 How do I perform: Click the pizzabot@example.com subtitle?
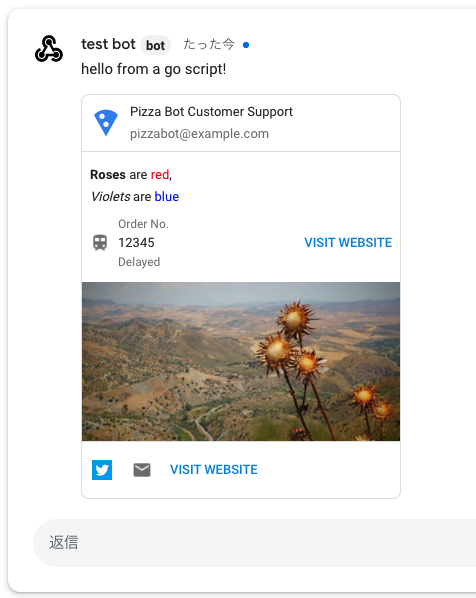click(199, 134)
